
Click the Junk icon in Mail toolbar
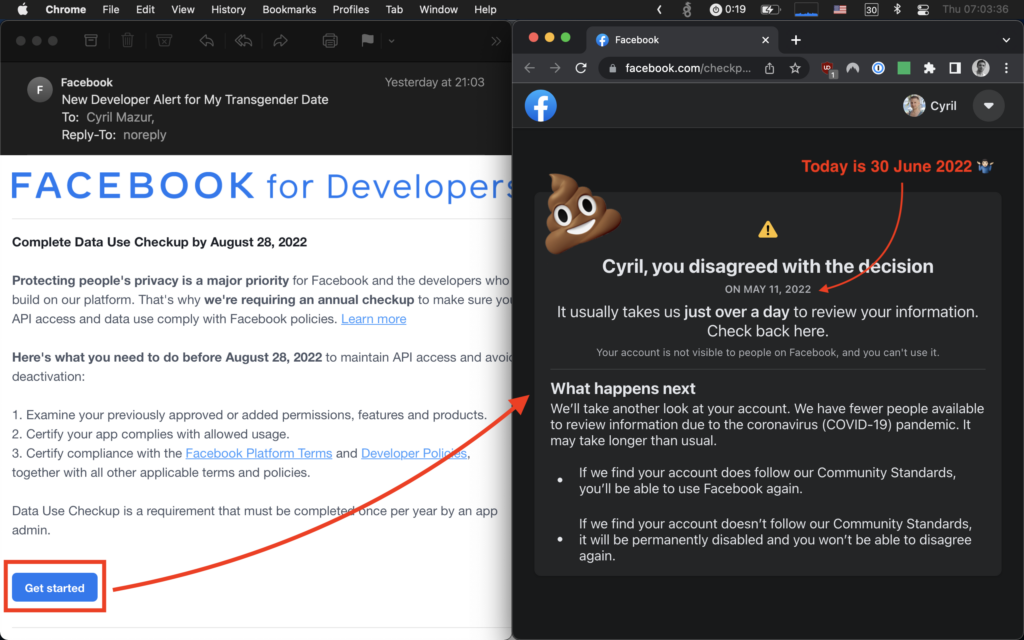tap(164, 40)
